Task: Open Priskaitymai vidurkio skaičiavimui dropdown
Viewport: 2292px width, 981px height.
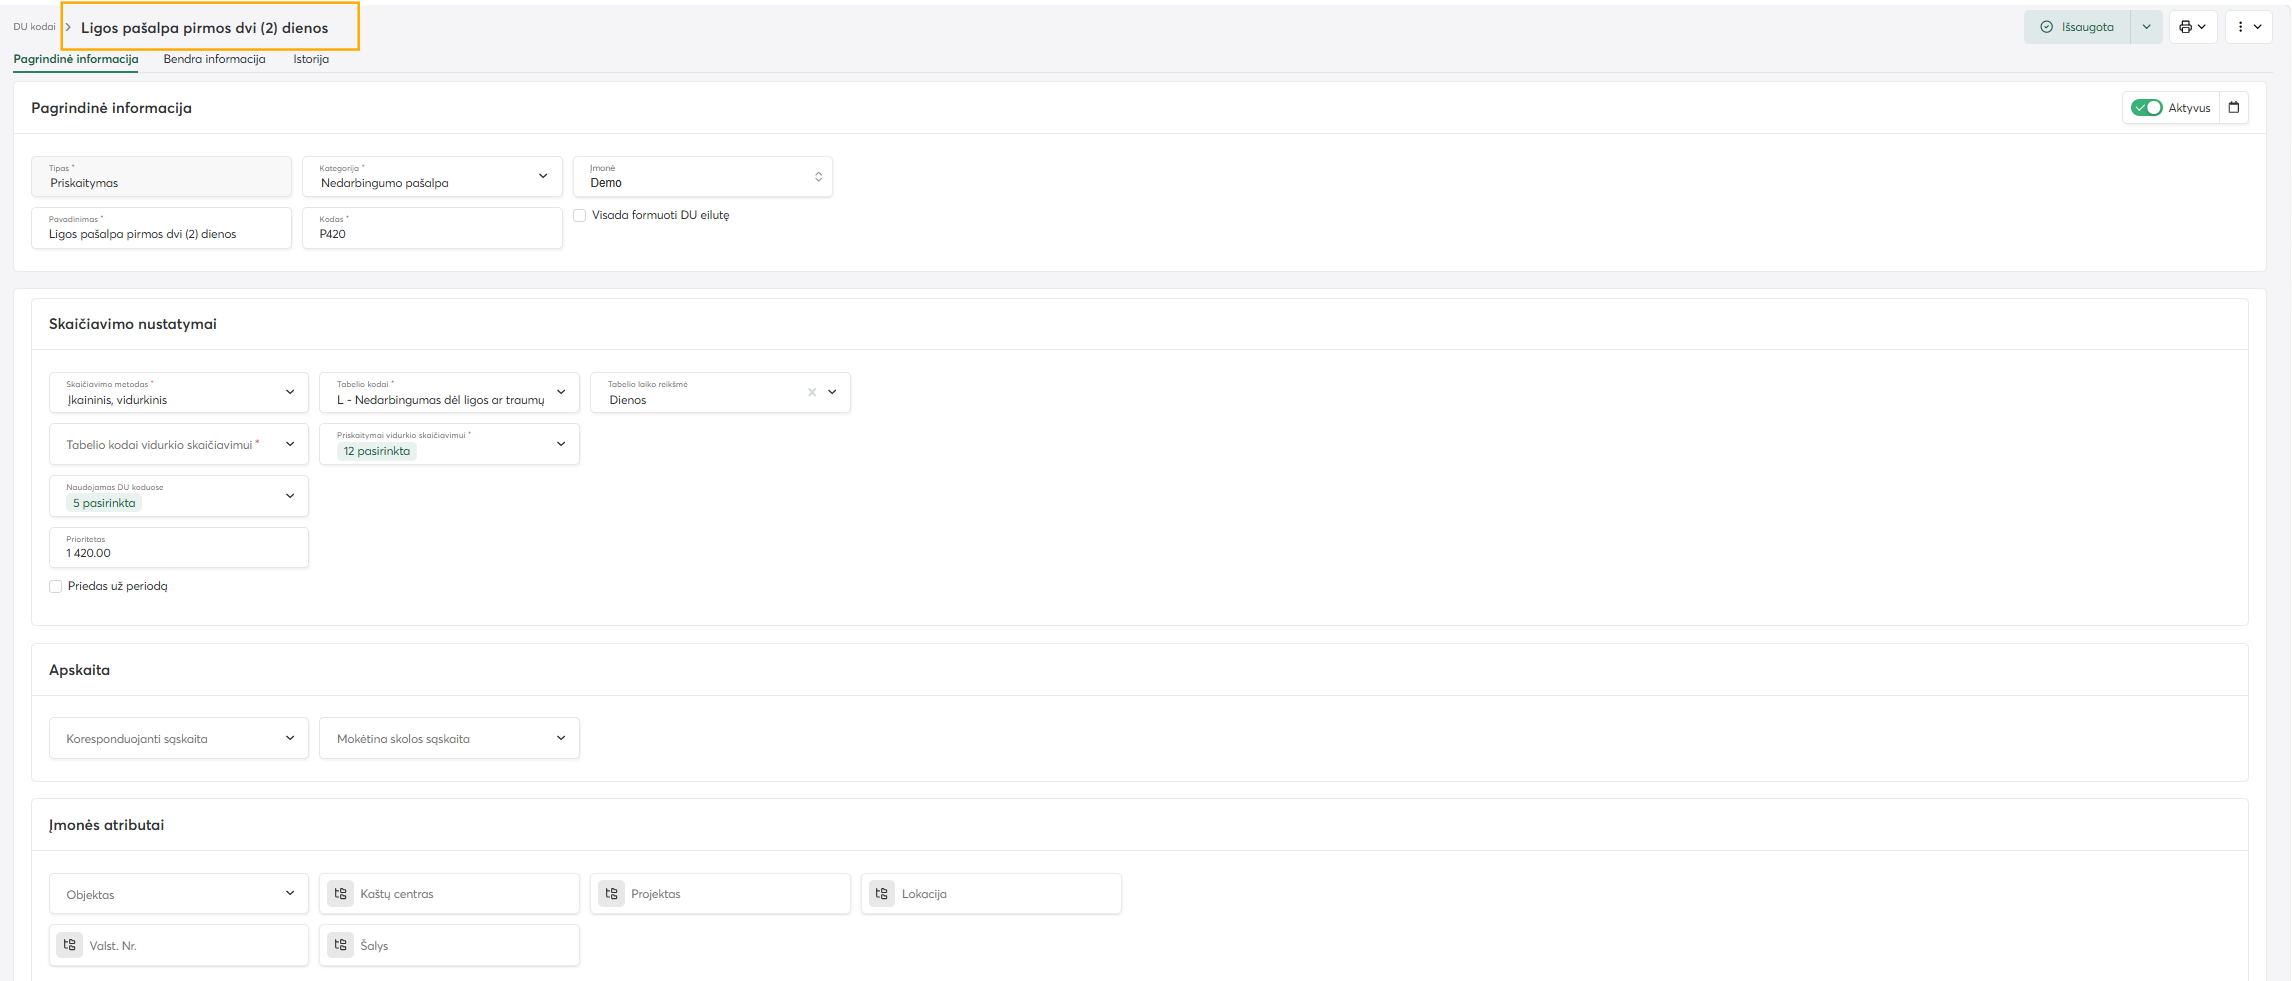Action: pyautogui.click(x=449, y=444)
